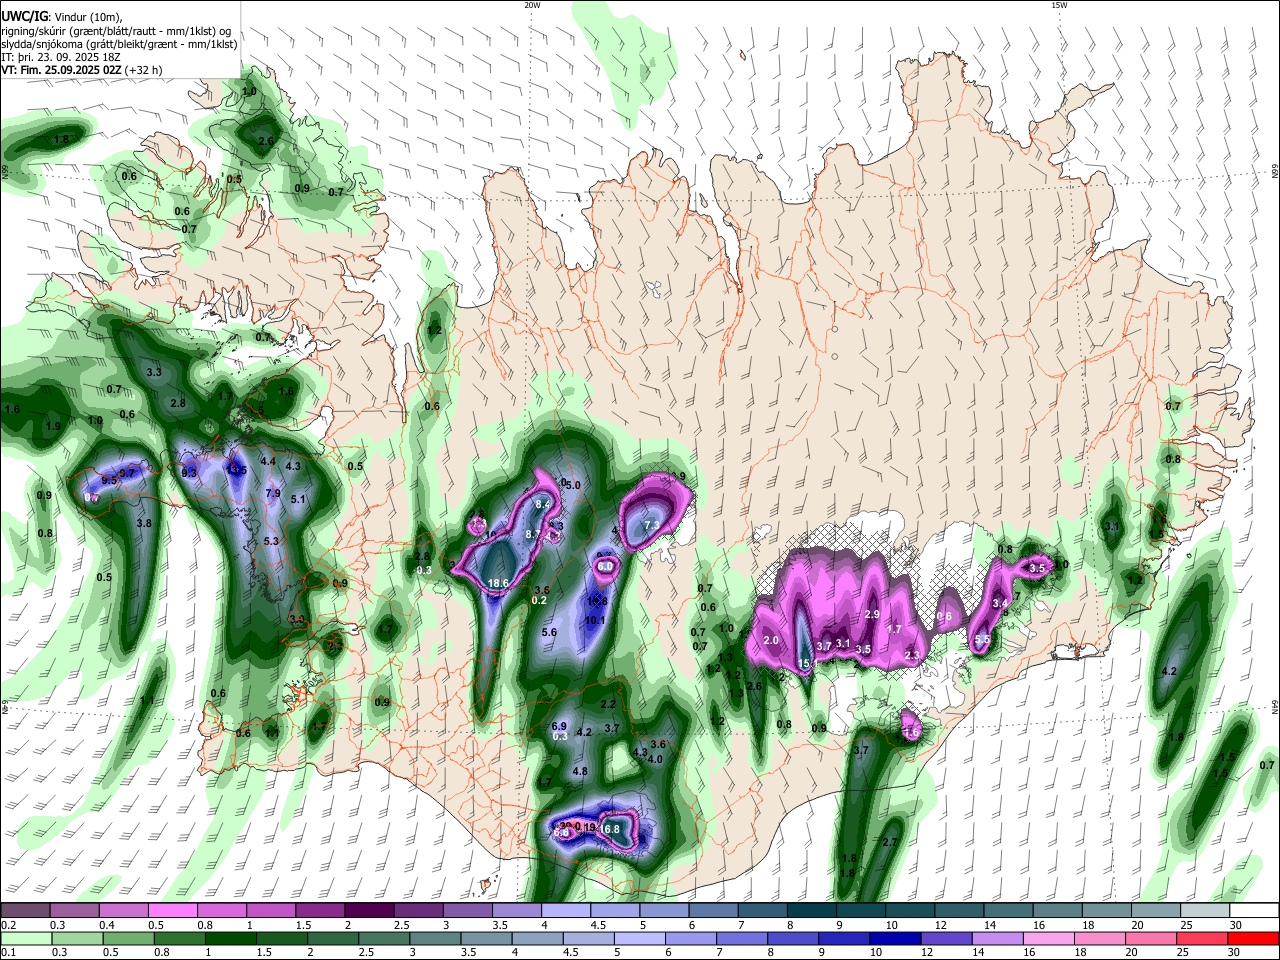Click the 3.3 rain value offshore northwest
This screenshot has width=1280, height=960.
154,372
